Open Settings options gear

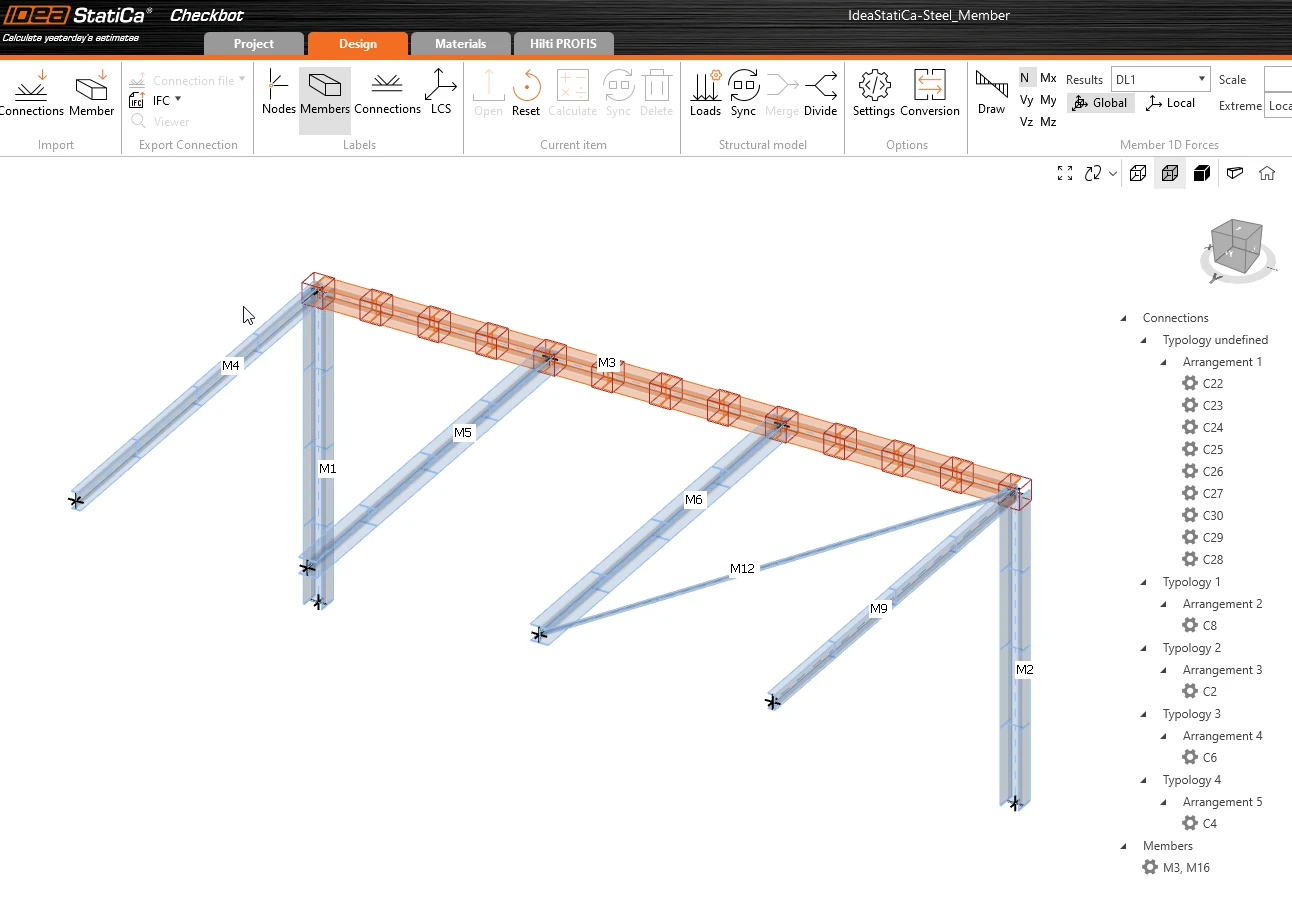tap(874, 93)
